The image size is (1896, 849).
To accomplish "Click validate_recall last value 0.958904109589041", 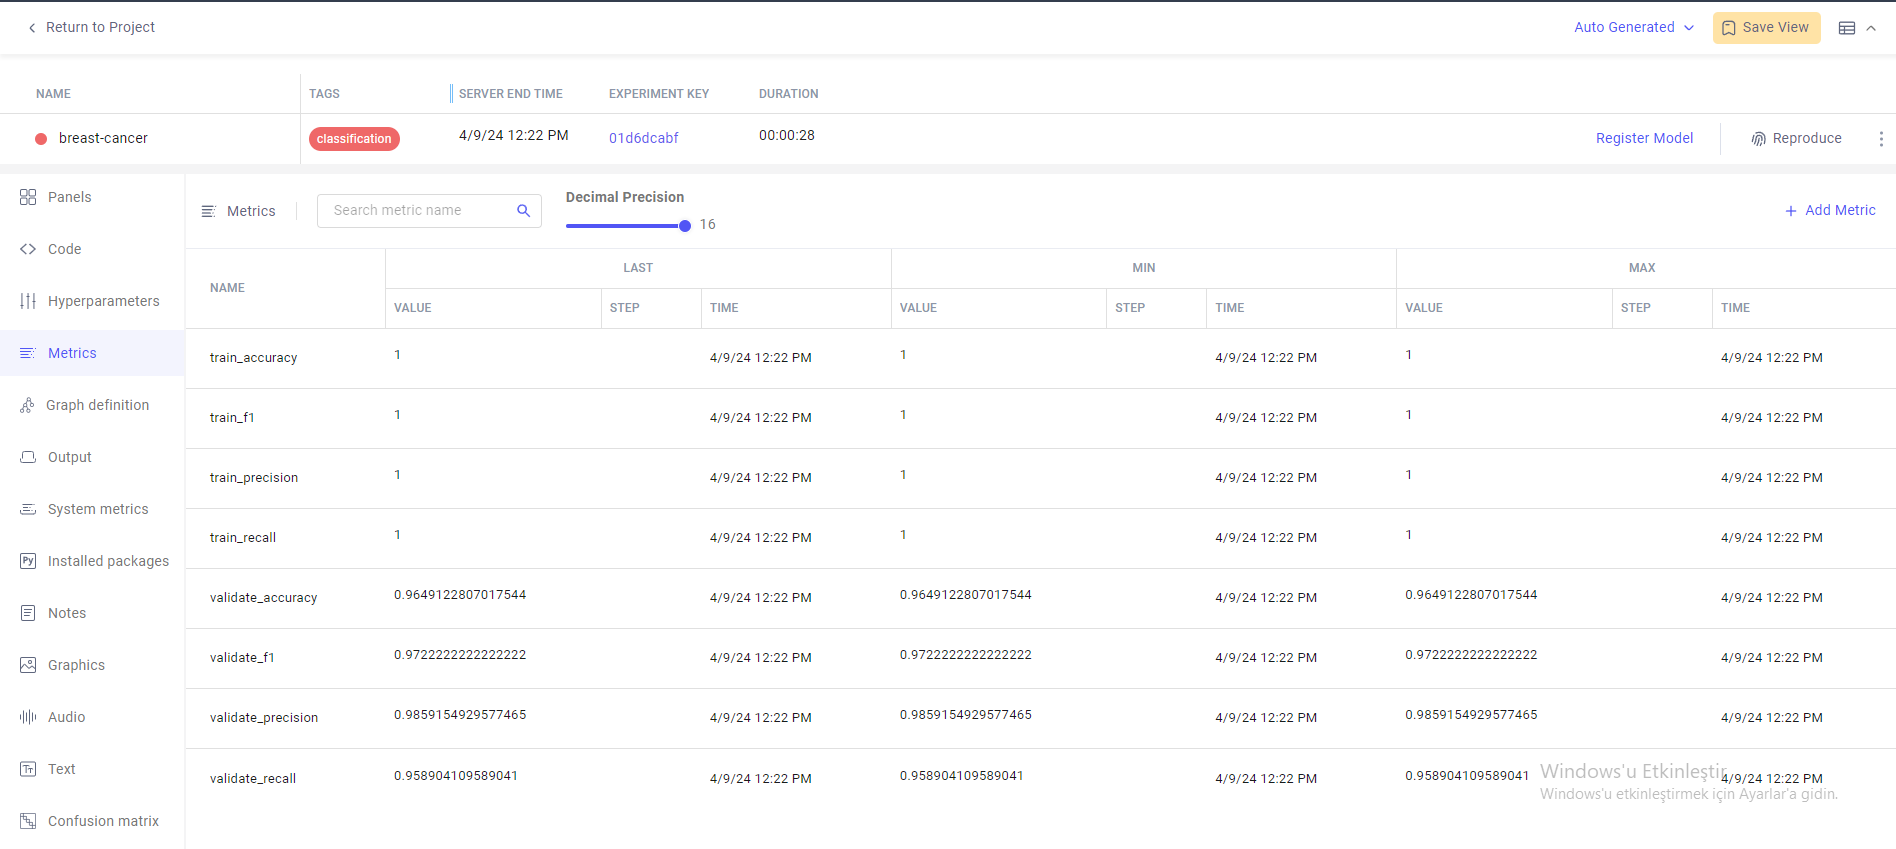I will coord(456,776).
